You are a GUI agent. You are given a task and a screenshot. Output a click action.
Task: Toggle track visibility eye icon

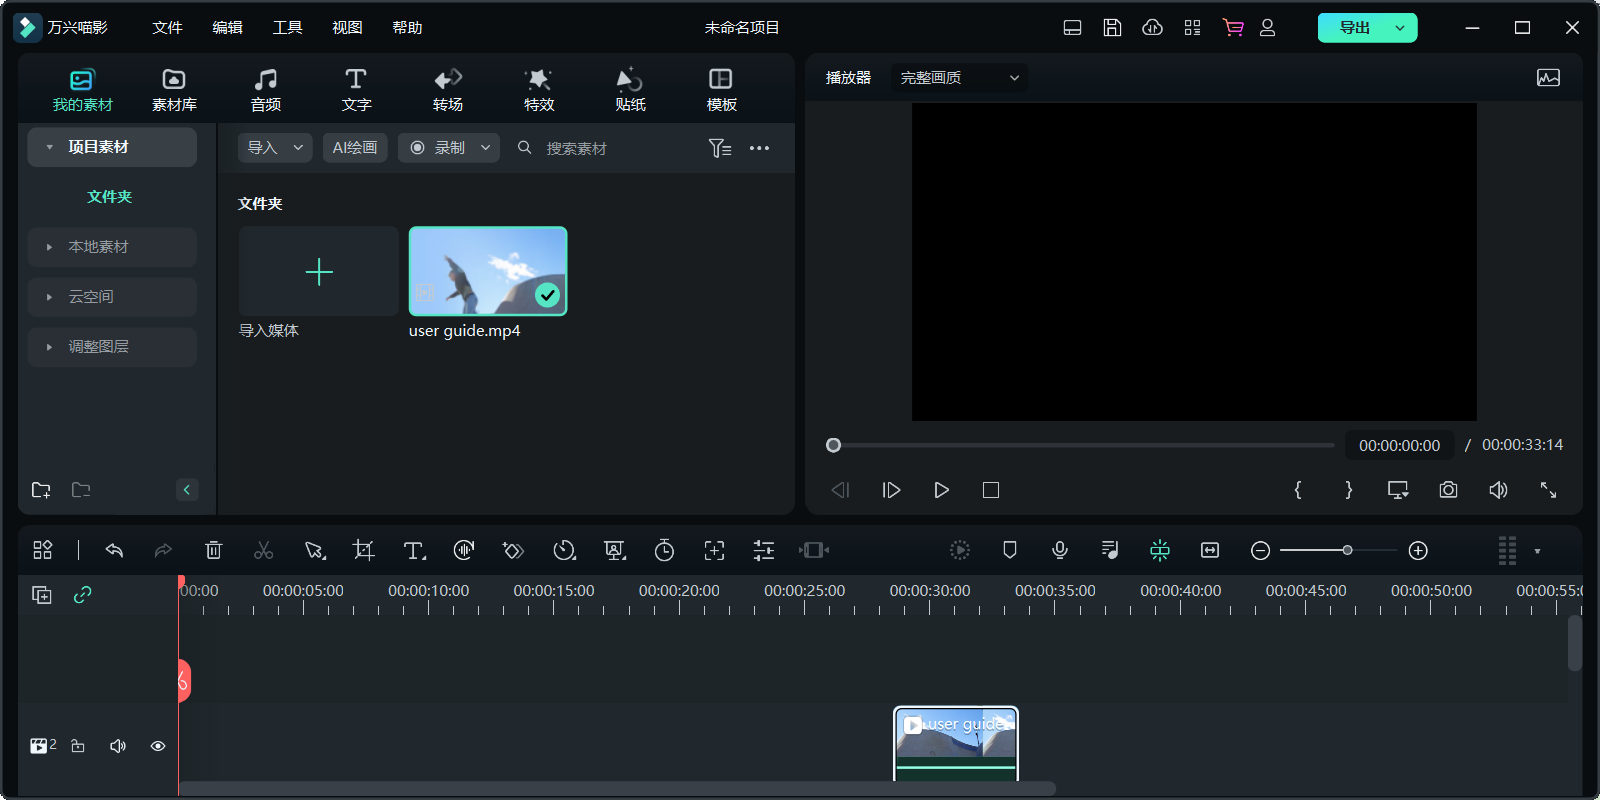[158, 746]
